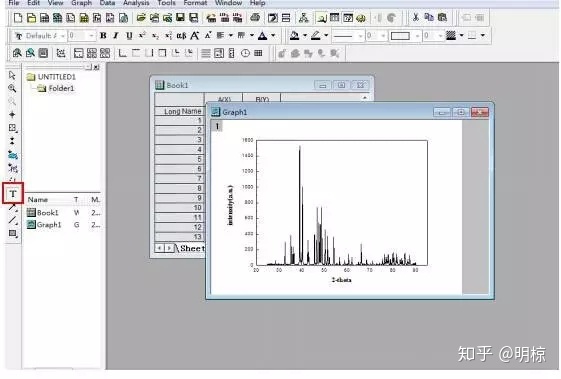Click the font color A swatch
Screen dimensions: 561x379
(x=263, y=35)
